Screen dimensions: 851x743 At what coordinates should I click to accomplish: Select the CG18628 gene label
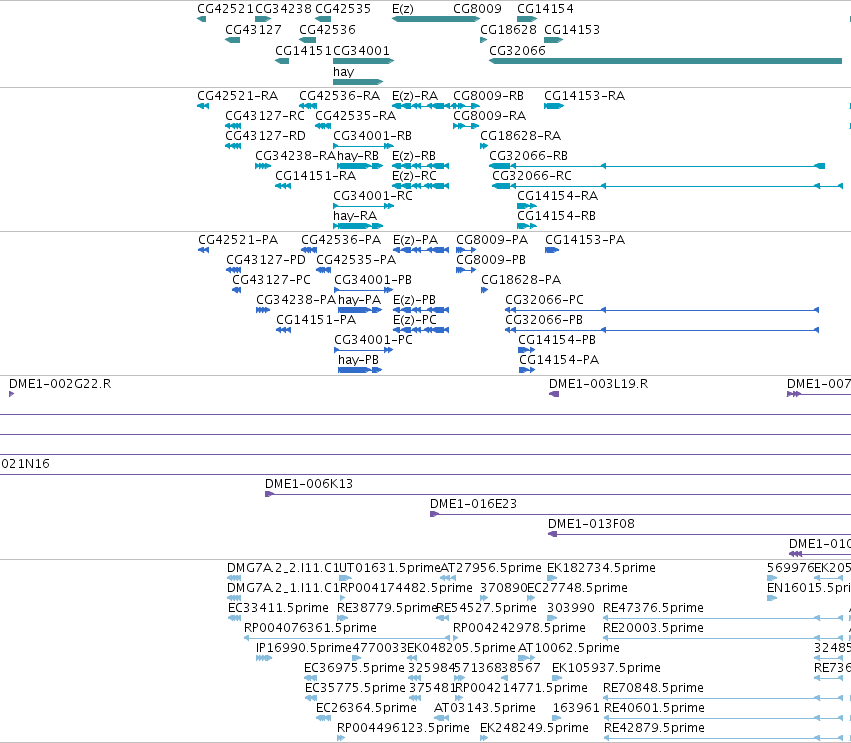point(509,29)
